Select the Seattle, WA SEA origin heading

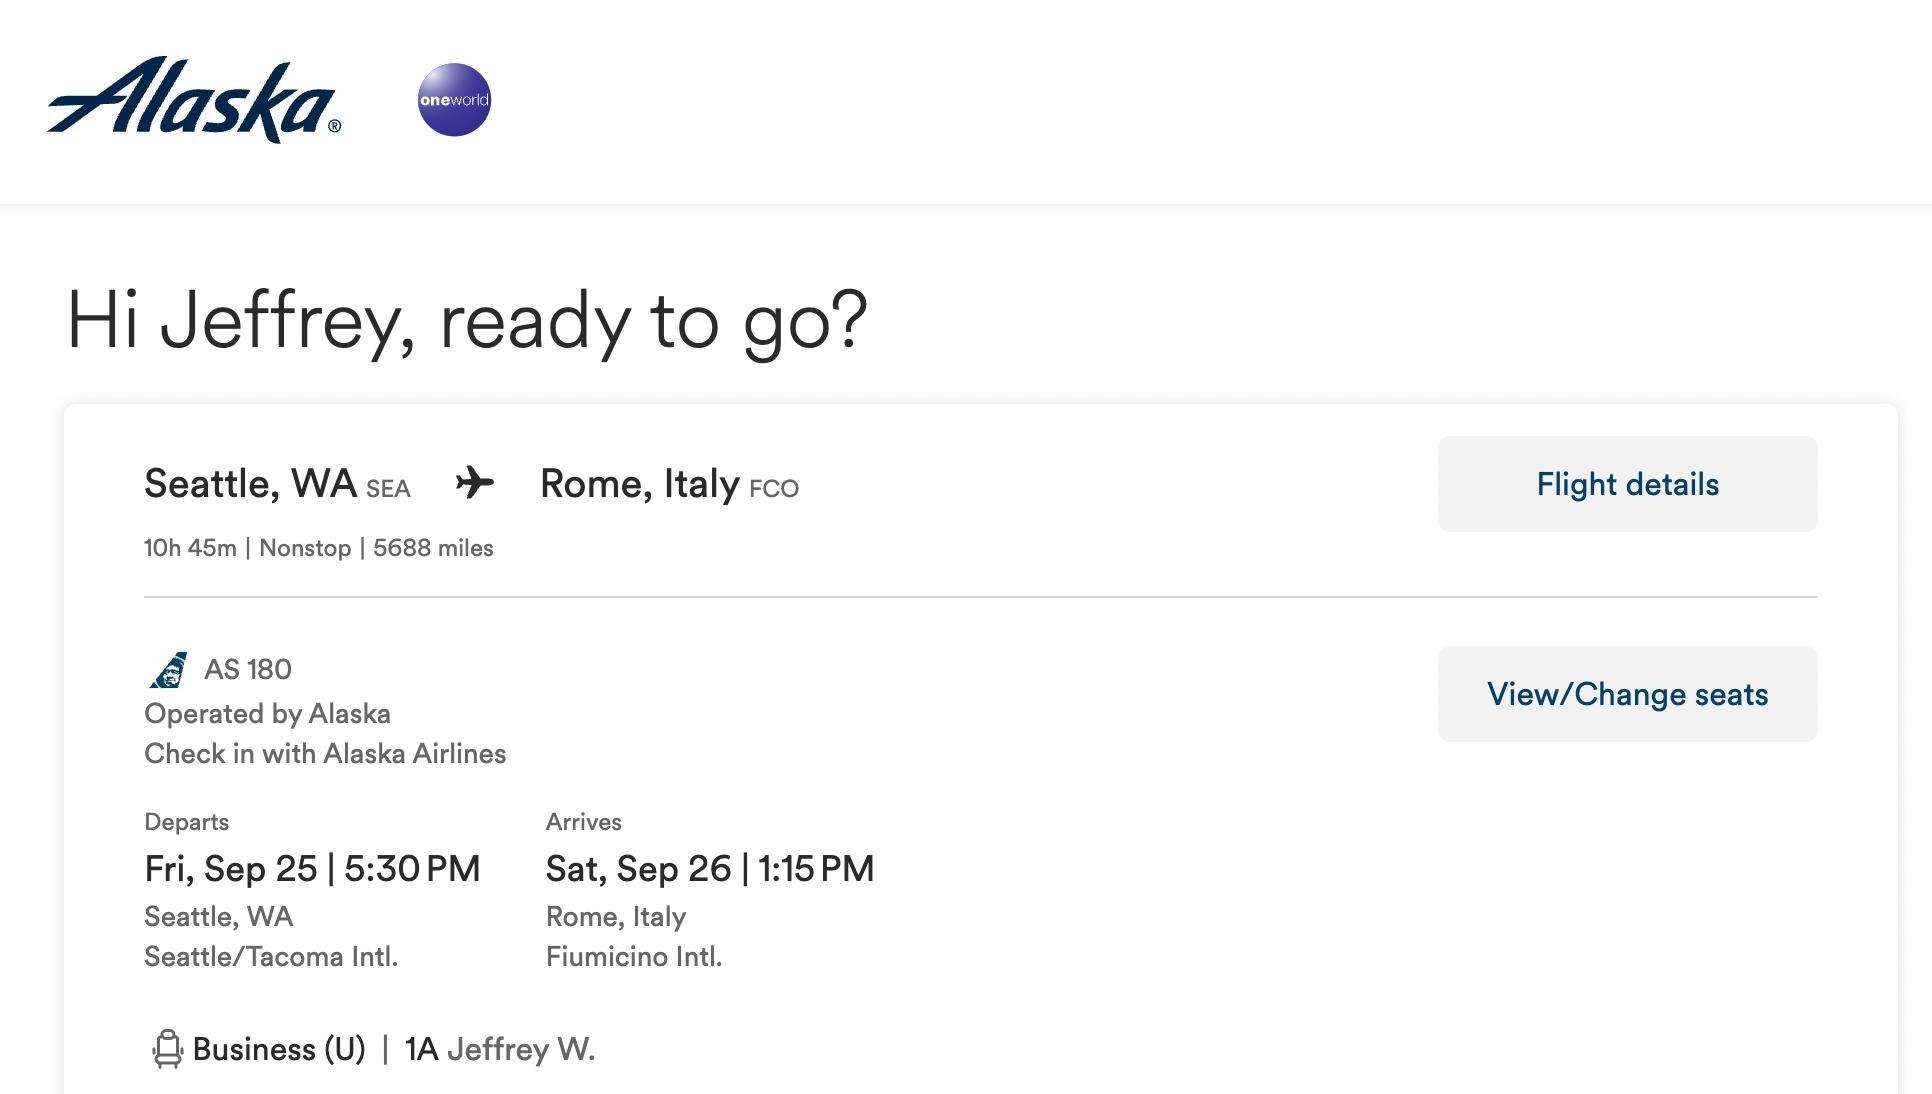click(x=277, y=484)
